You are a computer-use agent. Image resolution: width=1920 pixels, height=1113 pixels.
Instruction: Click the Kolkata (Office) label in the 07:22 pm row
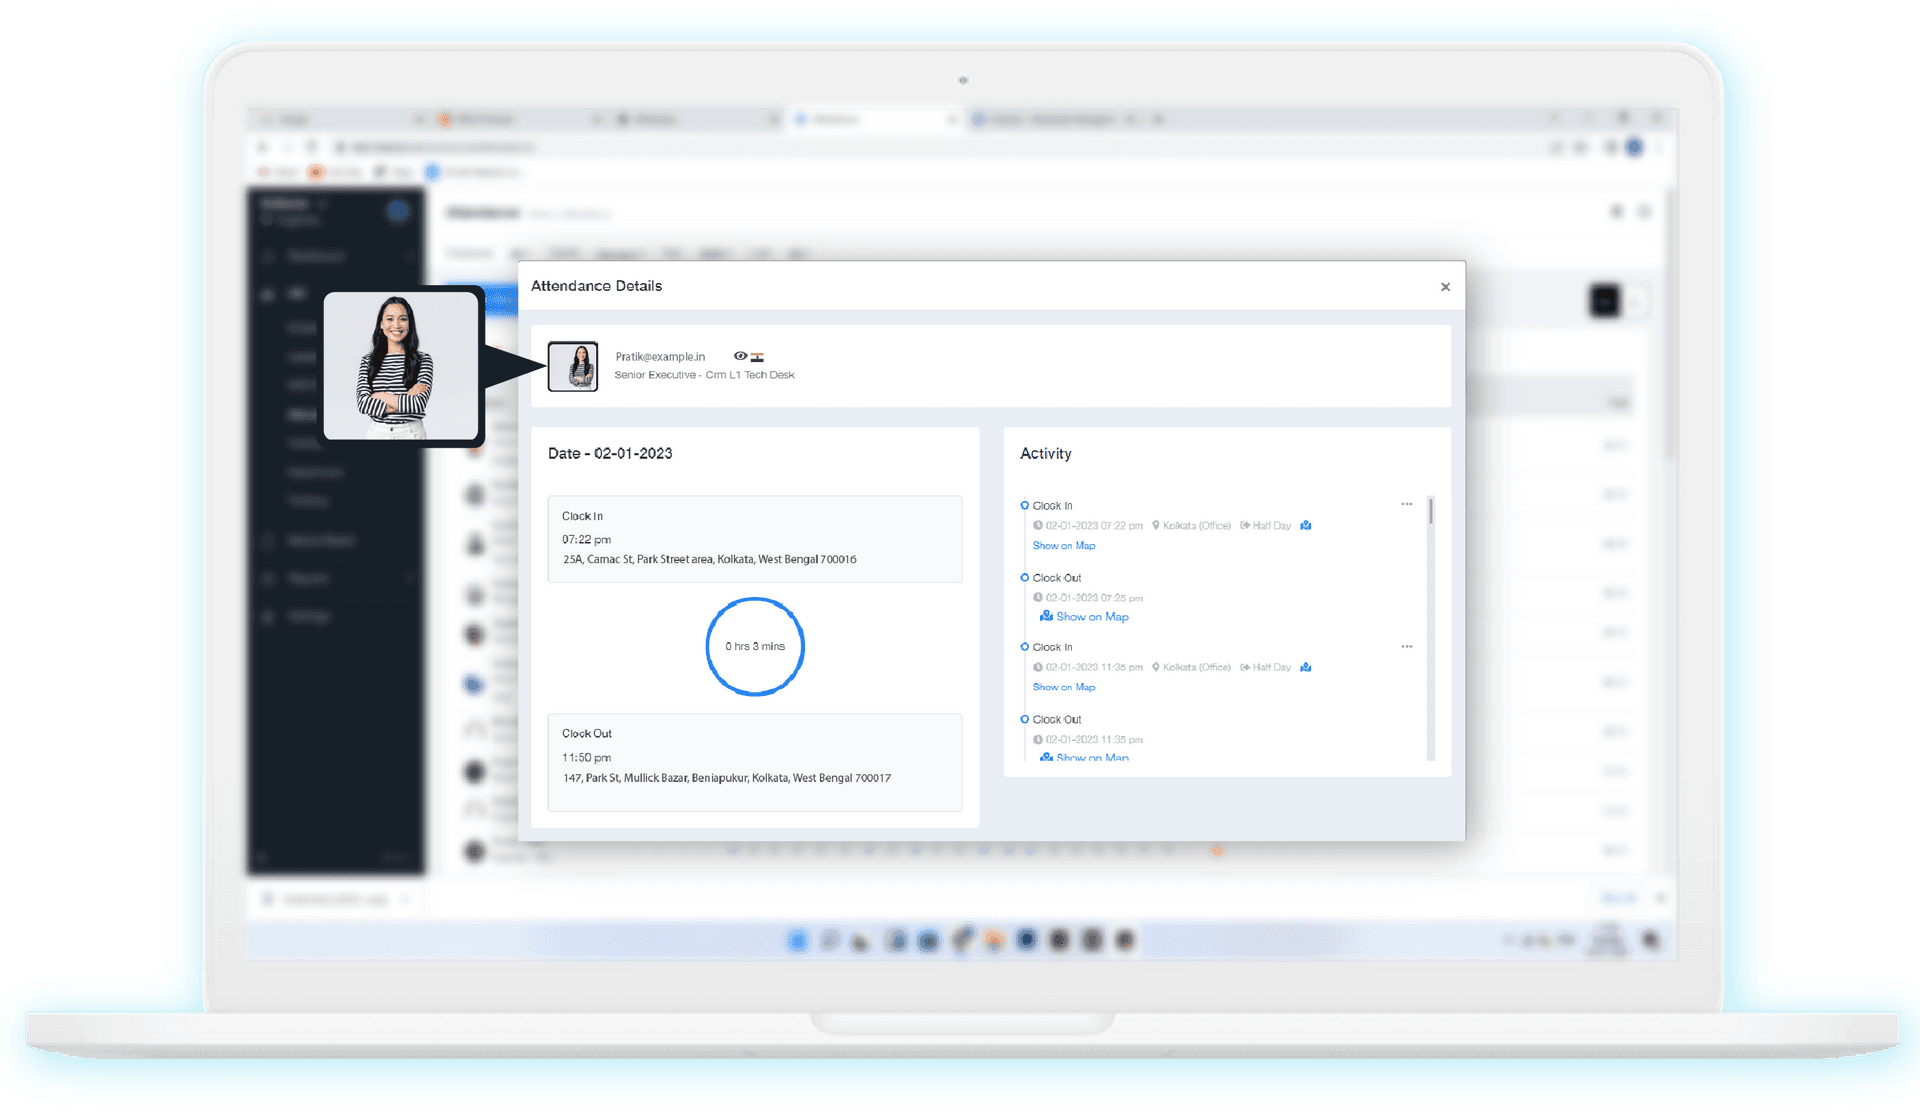pos(1196,526)
